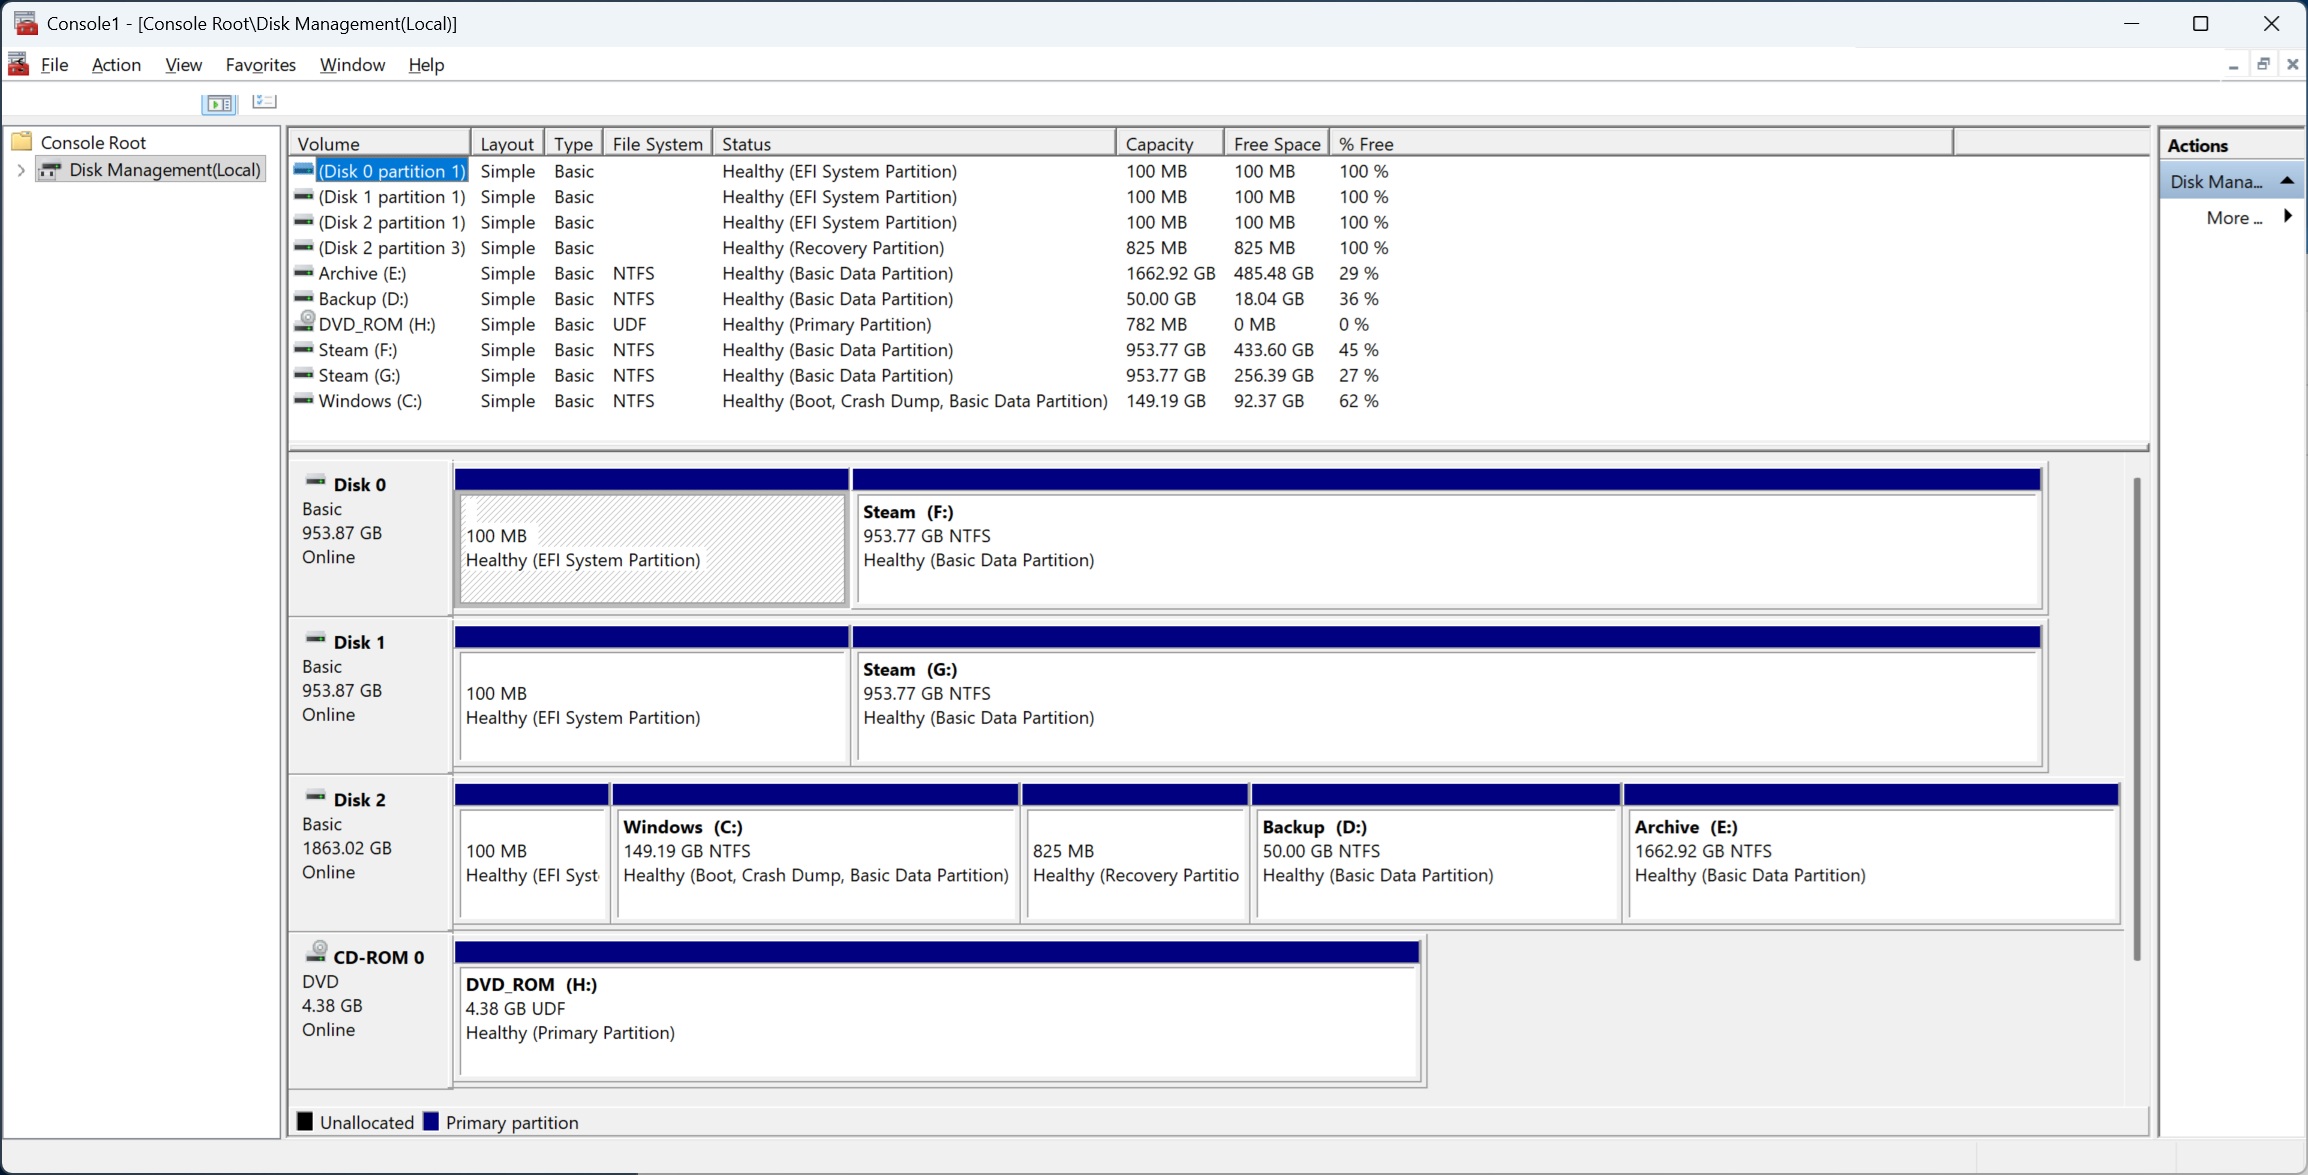Sort by the % Free column header

pyautogui.click(x=1641, y=143)
